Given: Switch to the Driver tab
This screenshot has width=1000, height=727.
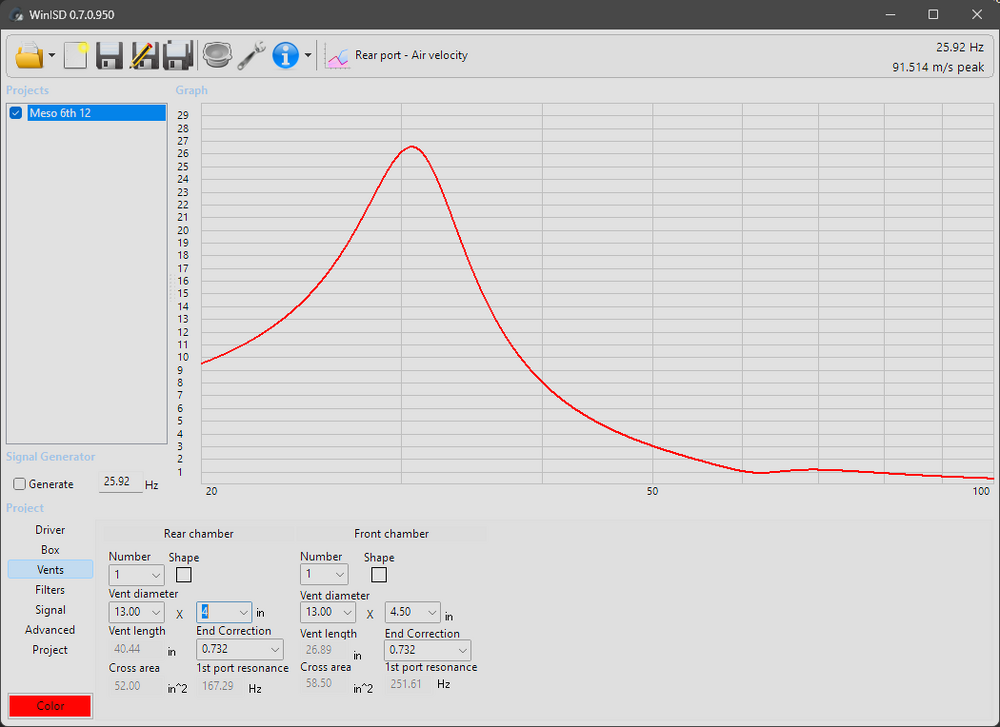Looking at the screenshot, I should (x=50, y=530).
